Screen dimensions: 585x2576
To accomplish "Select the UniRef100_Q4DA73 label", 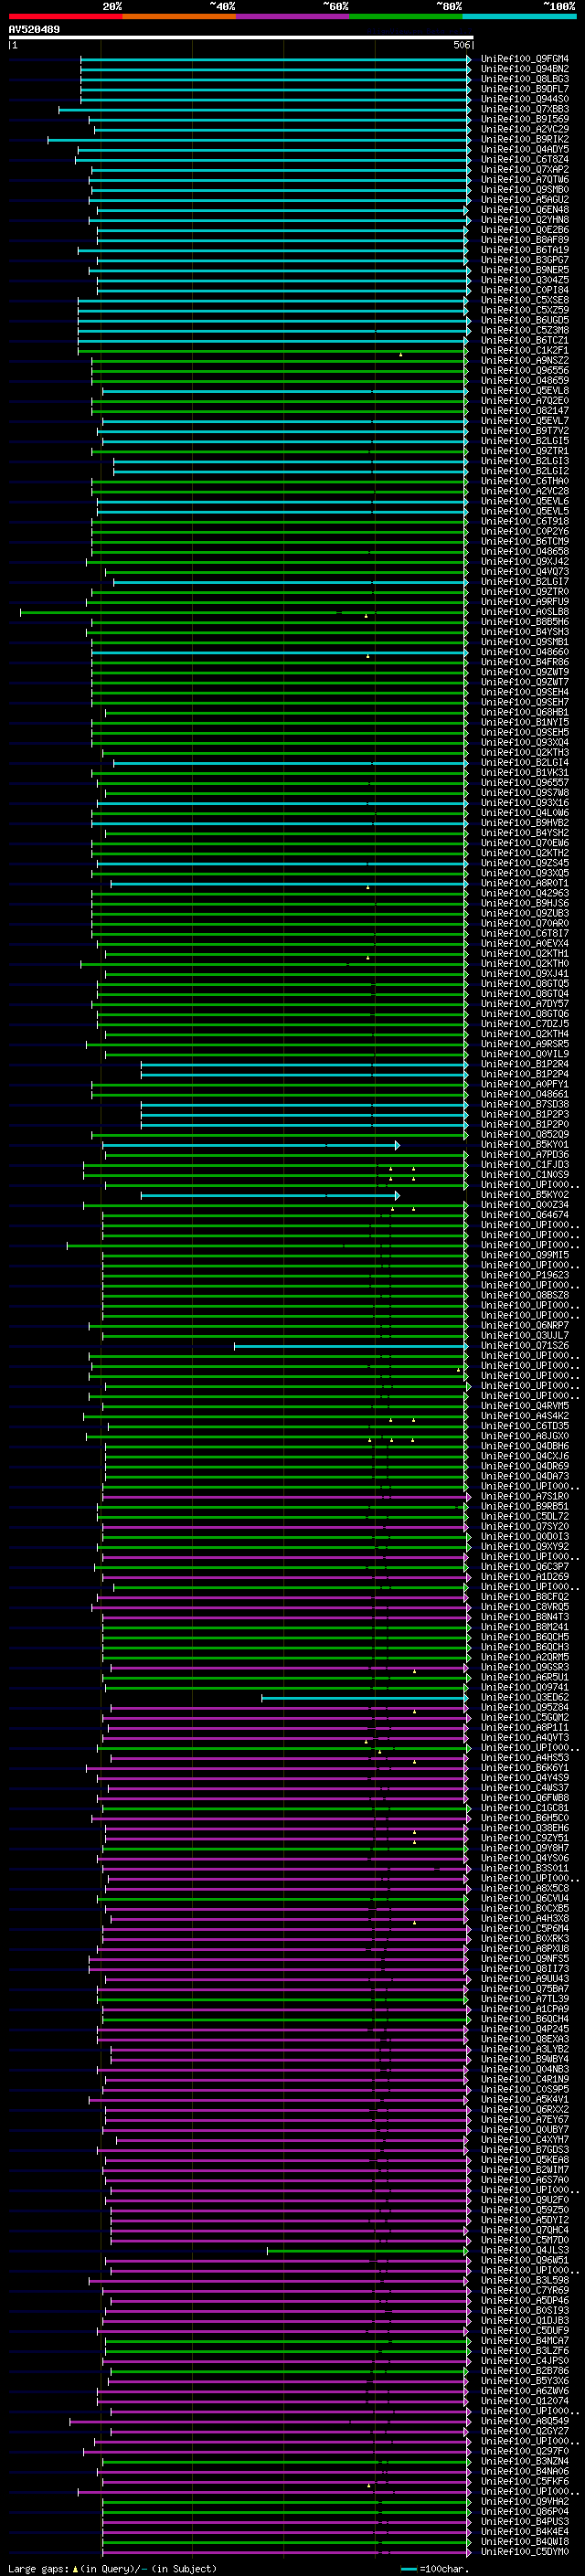I will coord(524,1476).
